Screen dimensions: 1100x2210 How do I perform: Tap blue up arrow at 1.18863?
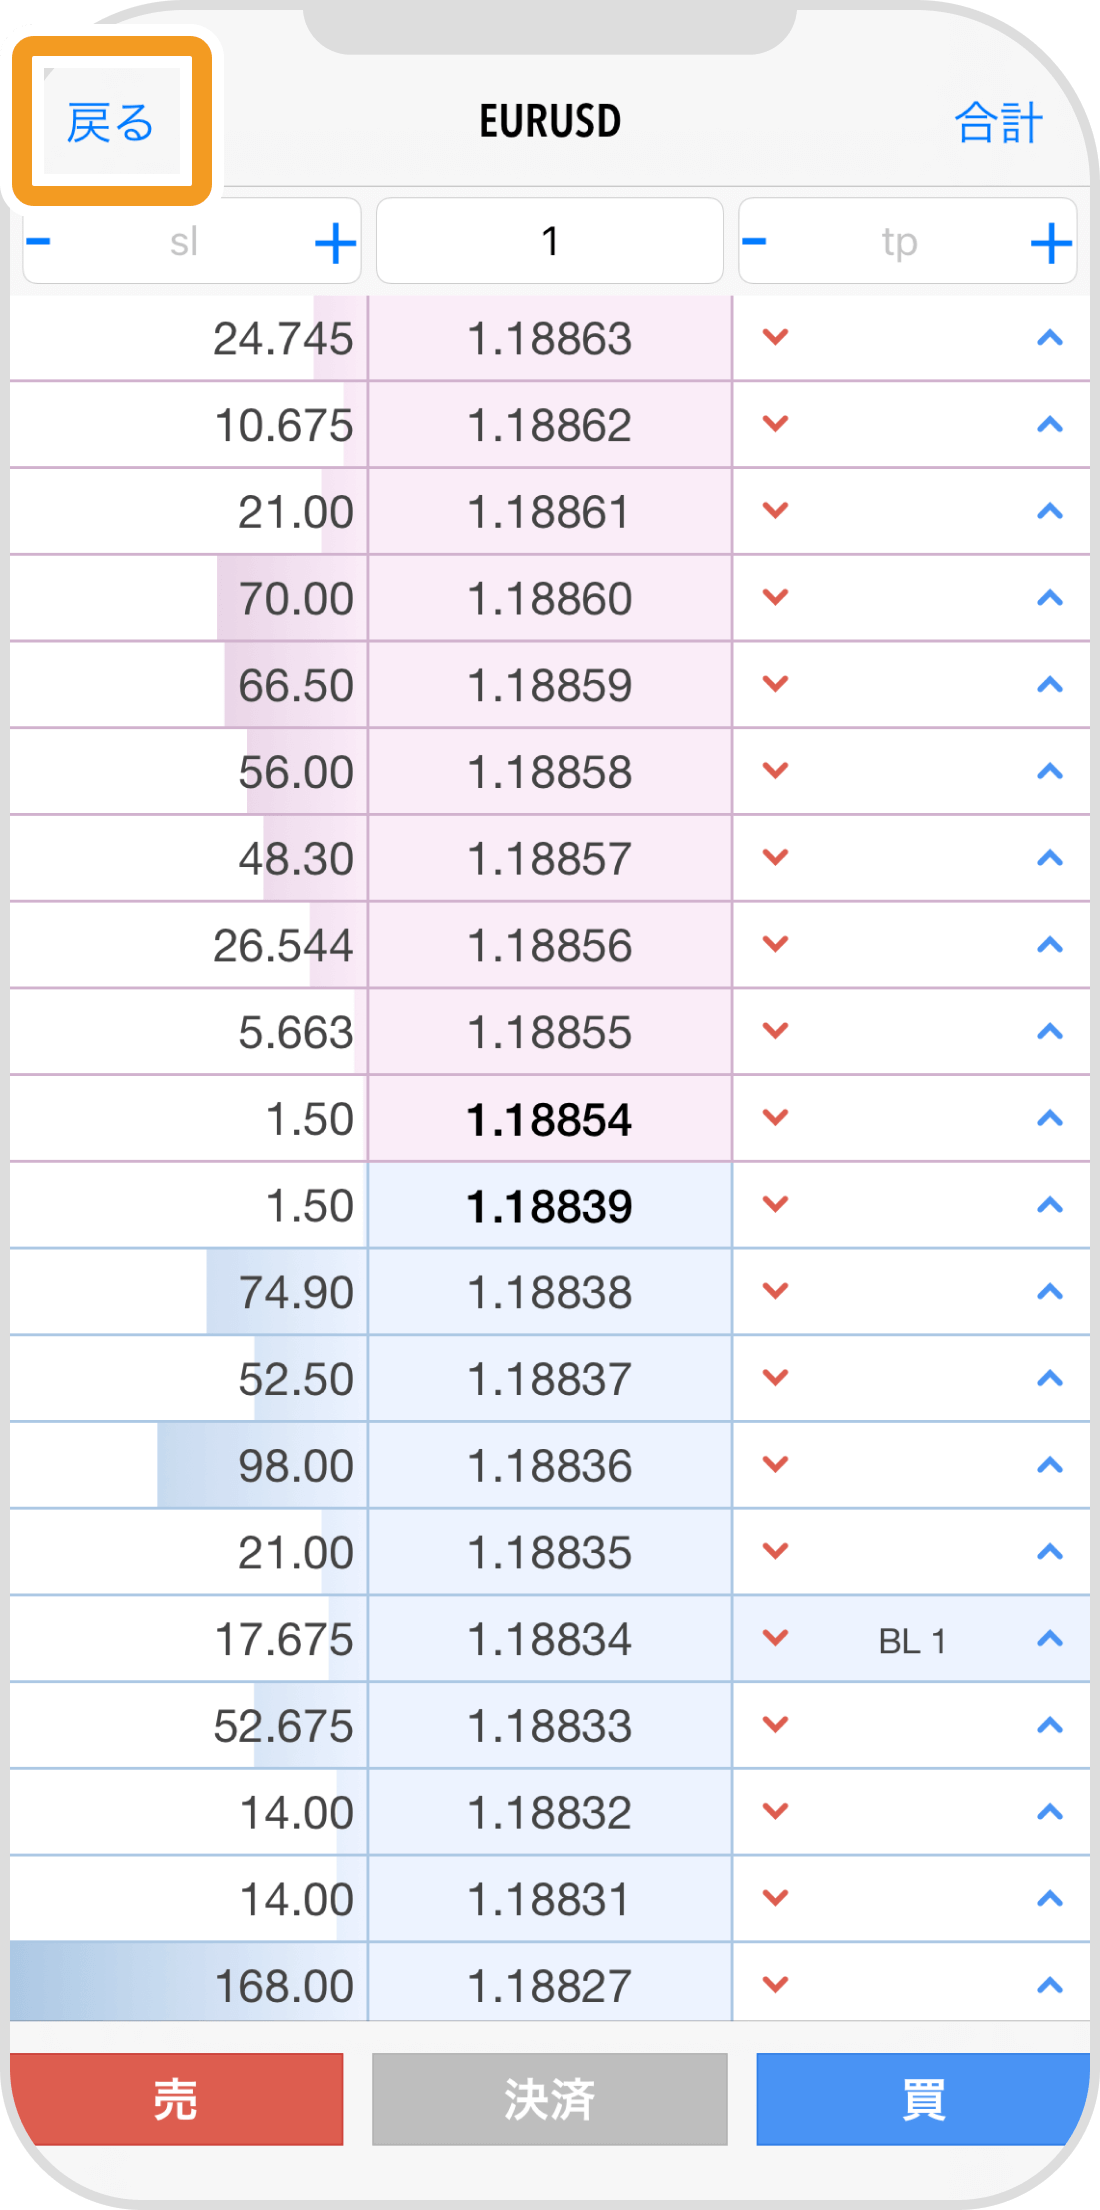pos(1049,338)
